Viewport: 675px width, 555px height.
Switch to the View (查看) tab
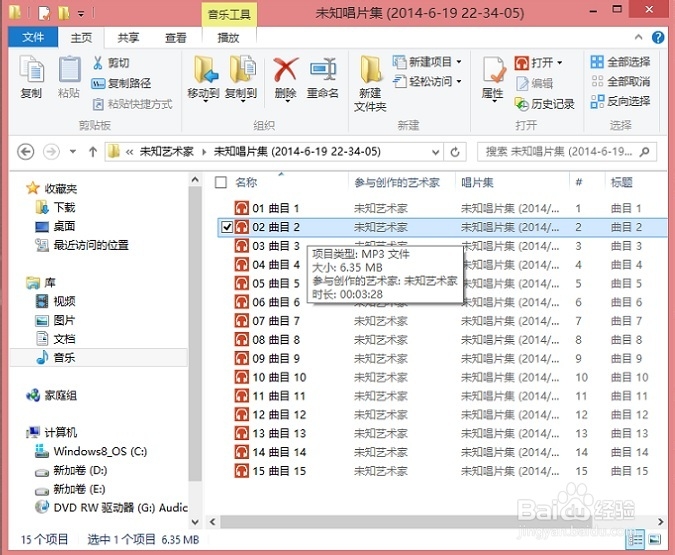tap(176, 38)
